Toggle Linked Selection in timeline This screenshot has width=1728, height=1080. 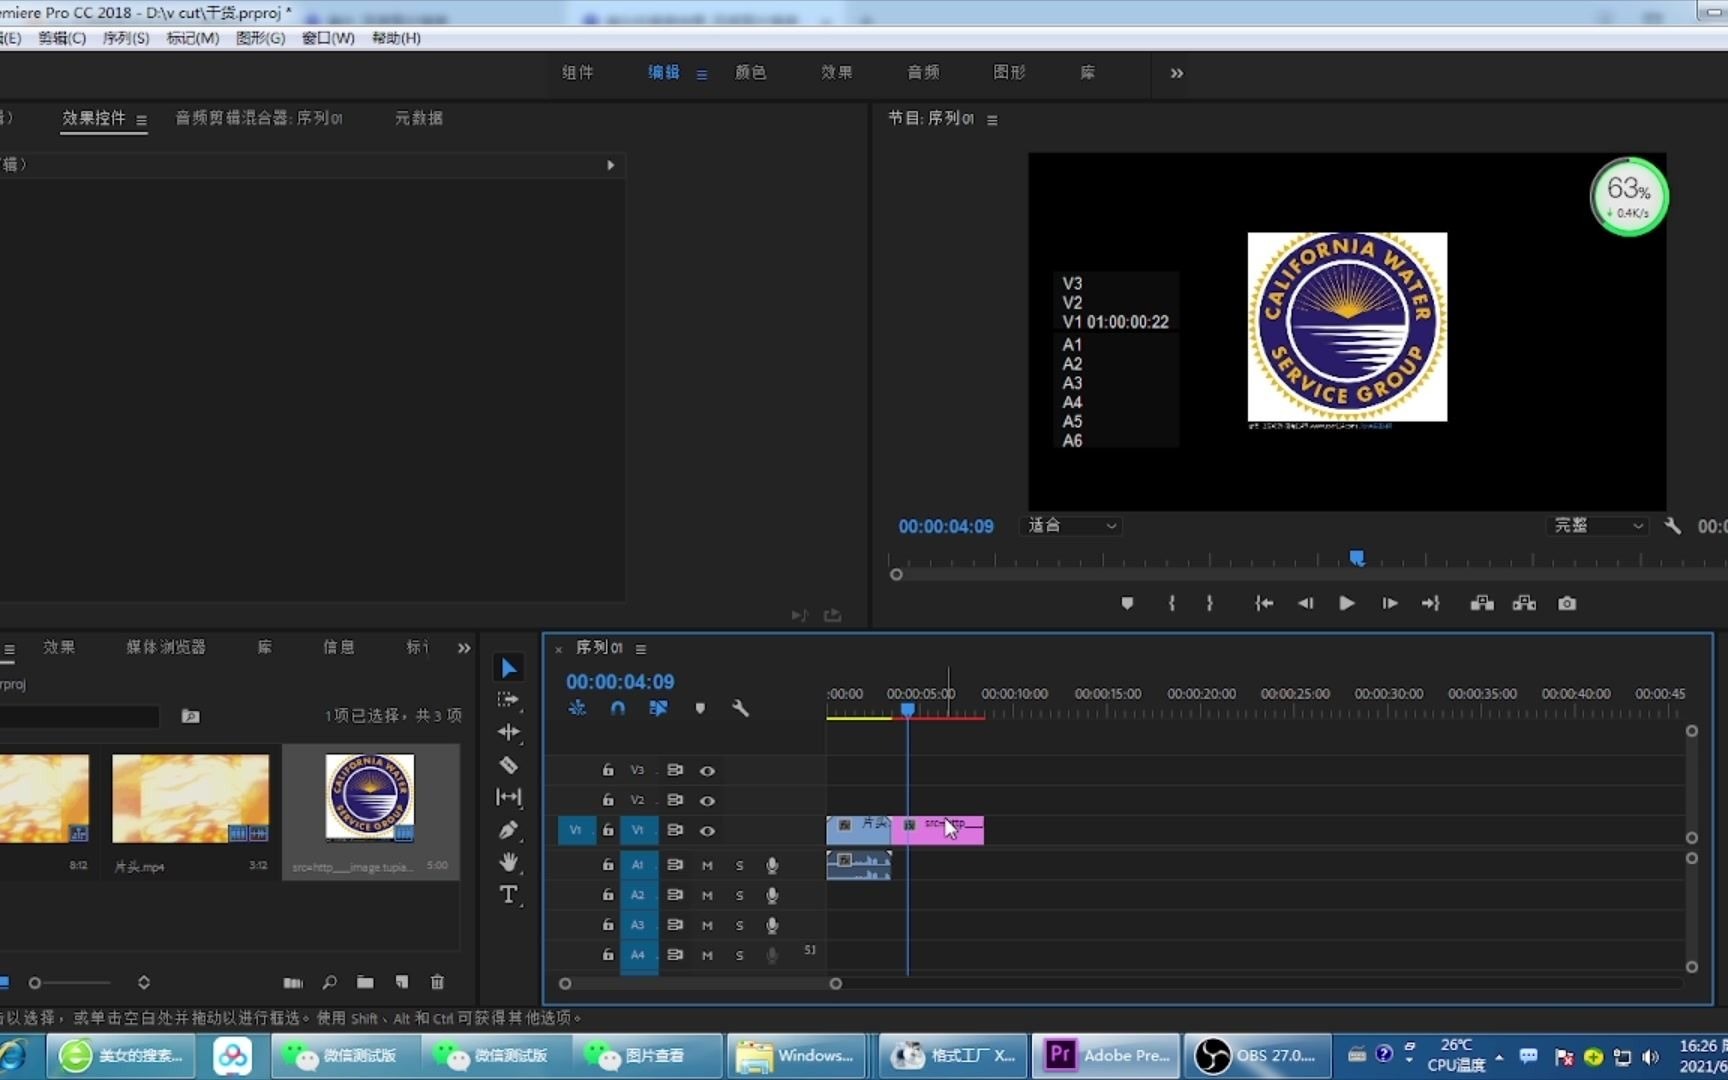(x=658, y=708)
